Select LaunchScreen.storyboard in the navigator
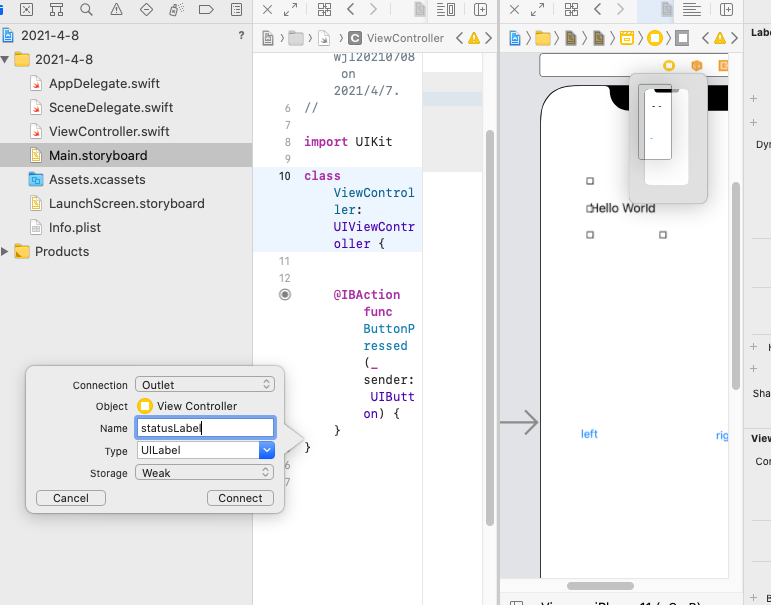 (127, 203)
